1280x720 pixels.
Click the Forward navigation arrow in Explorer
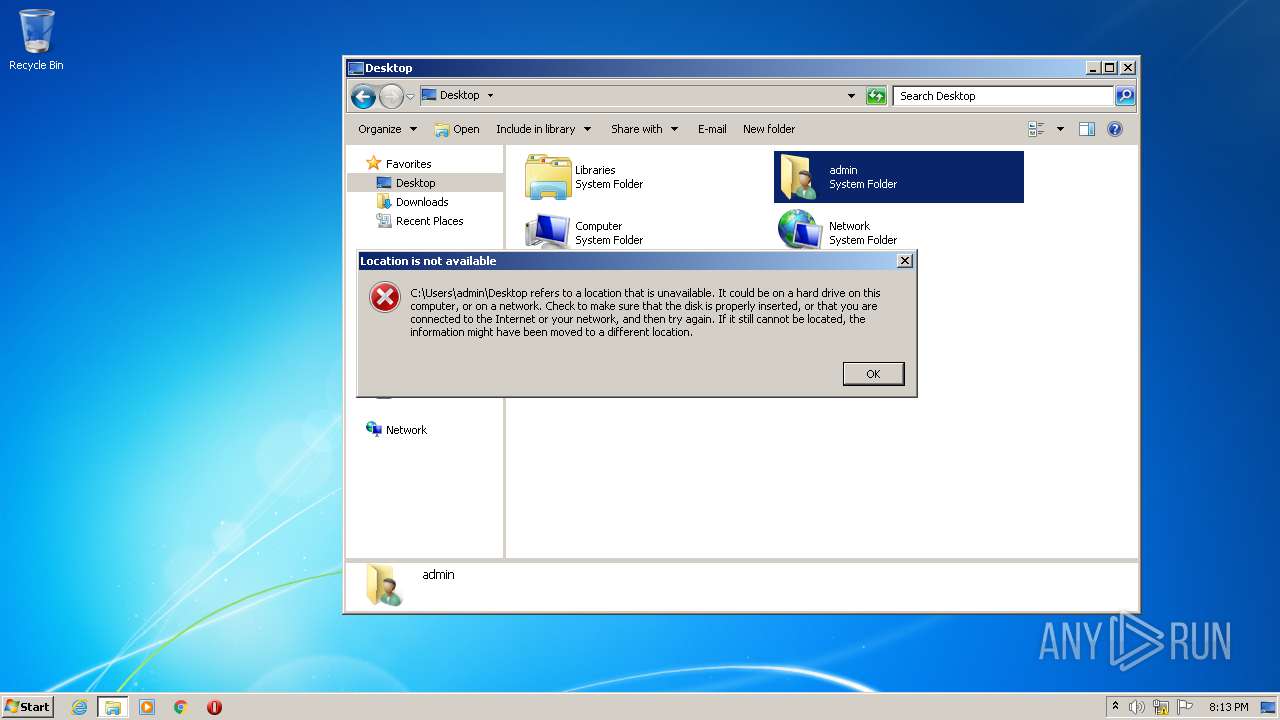pos(391,96)
